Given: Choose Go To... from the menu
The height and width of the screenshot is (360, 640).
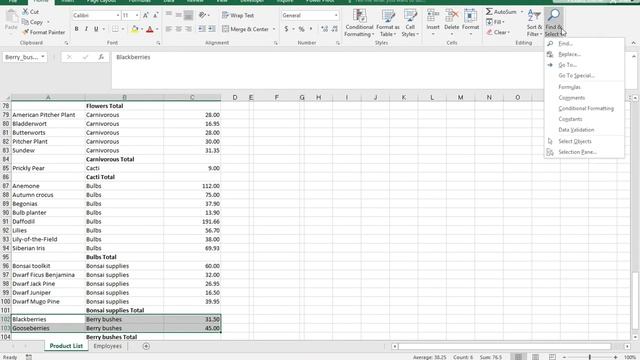Looking at the screenshot, I should 584,65.
